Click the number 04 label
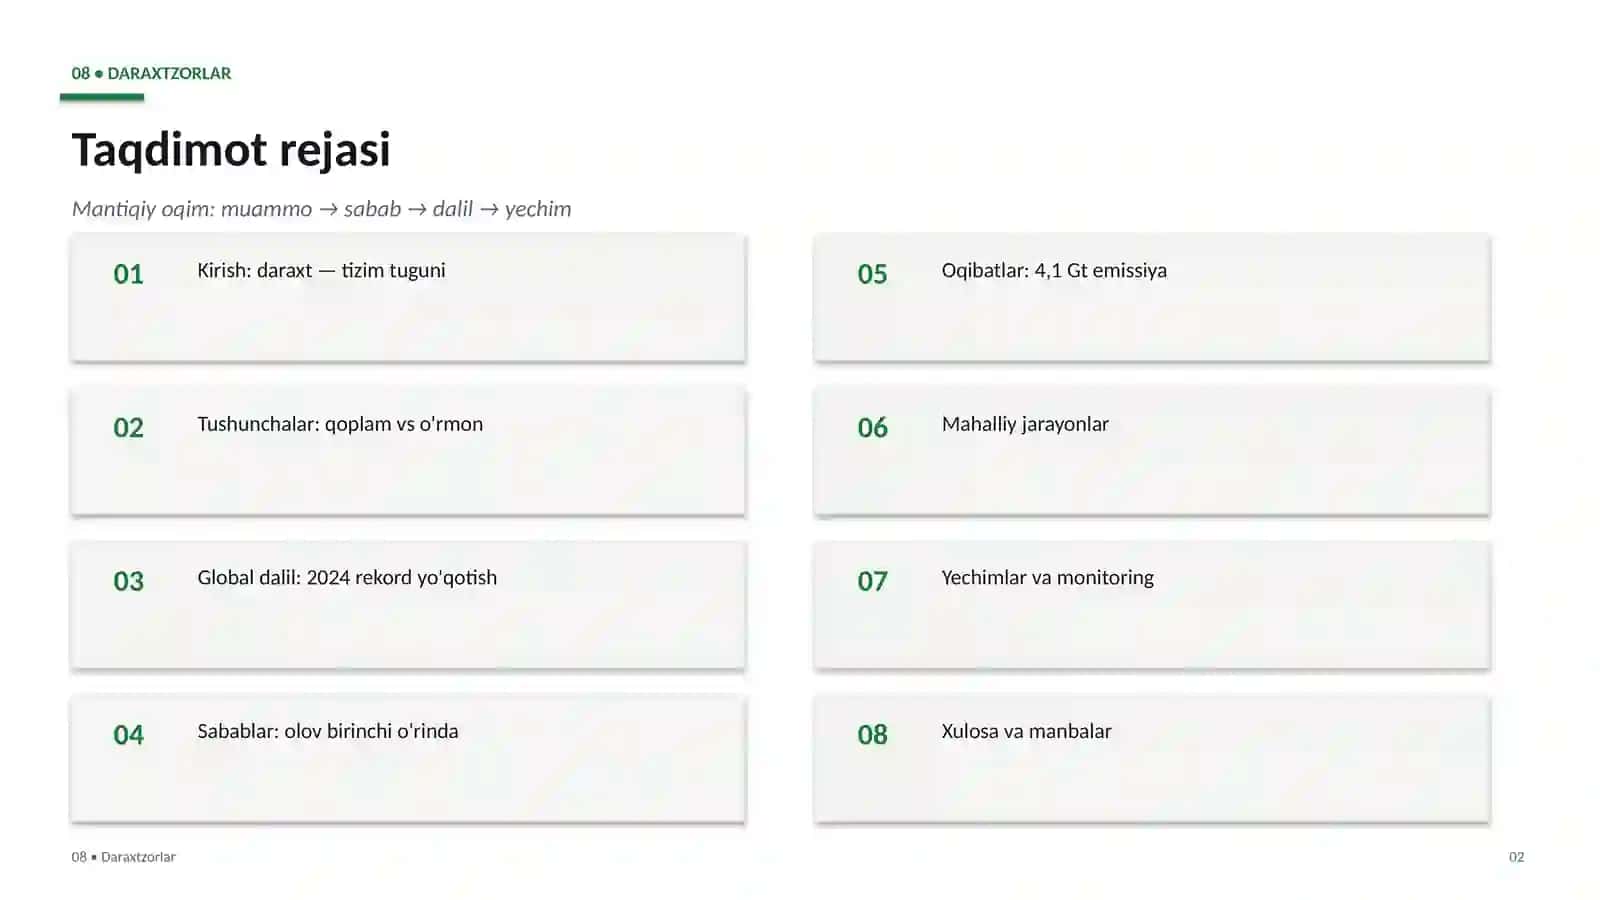 pos(128,735)
